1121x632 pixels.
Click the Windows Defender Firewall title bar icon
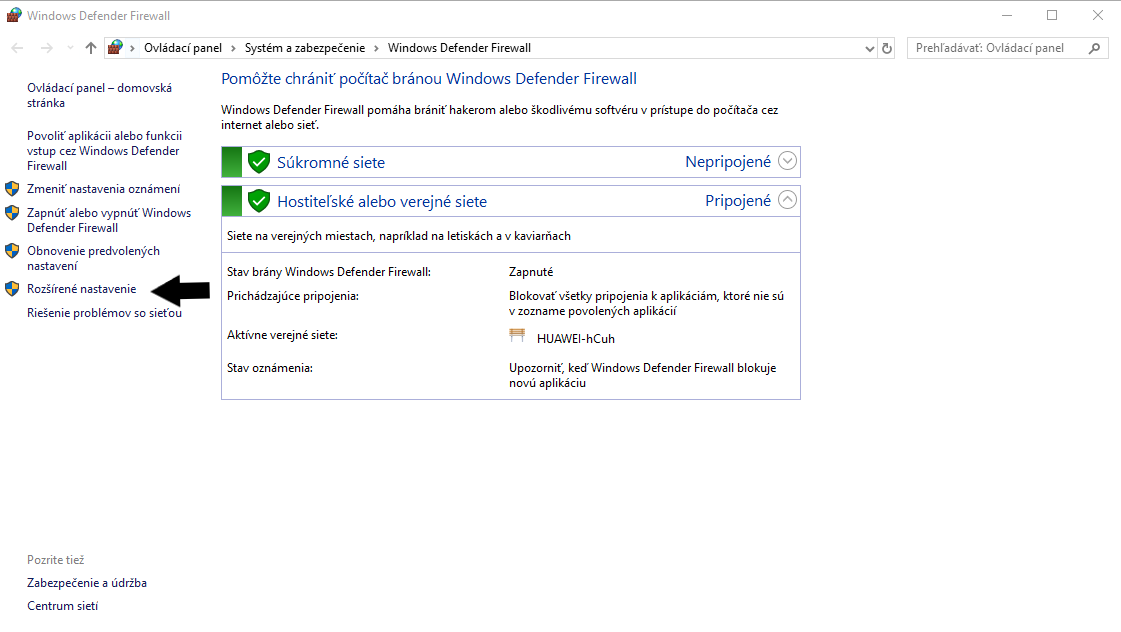(x=14, y=15)
